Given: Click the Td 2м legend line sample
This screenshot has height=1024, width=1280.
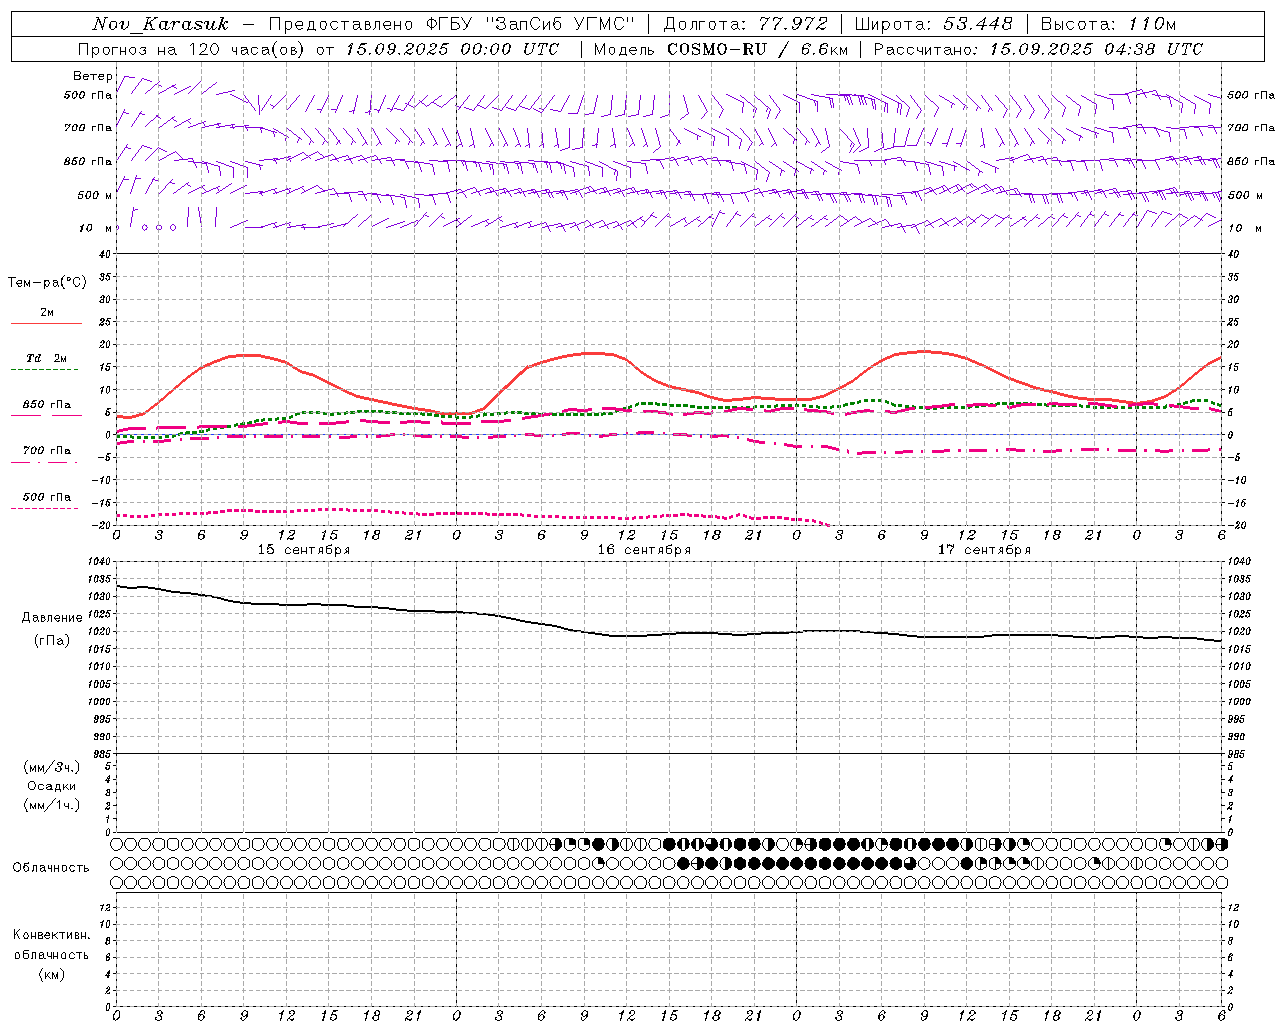Looking at the screenshot, I should pyautogui.click(x=44, y=369).
